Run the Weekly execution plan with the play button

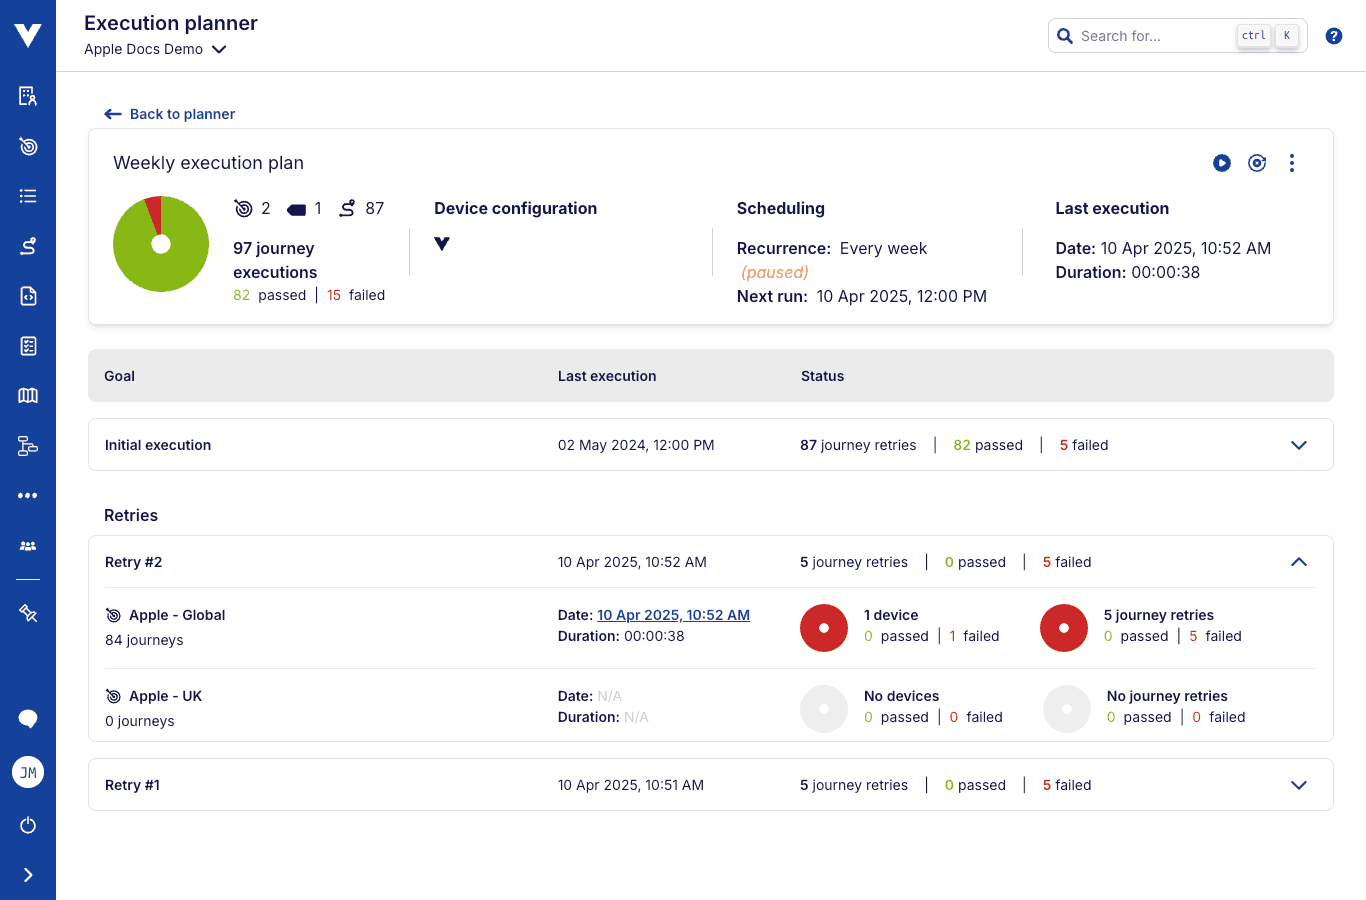pos(1221,162)
